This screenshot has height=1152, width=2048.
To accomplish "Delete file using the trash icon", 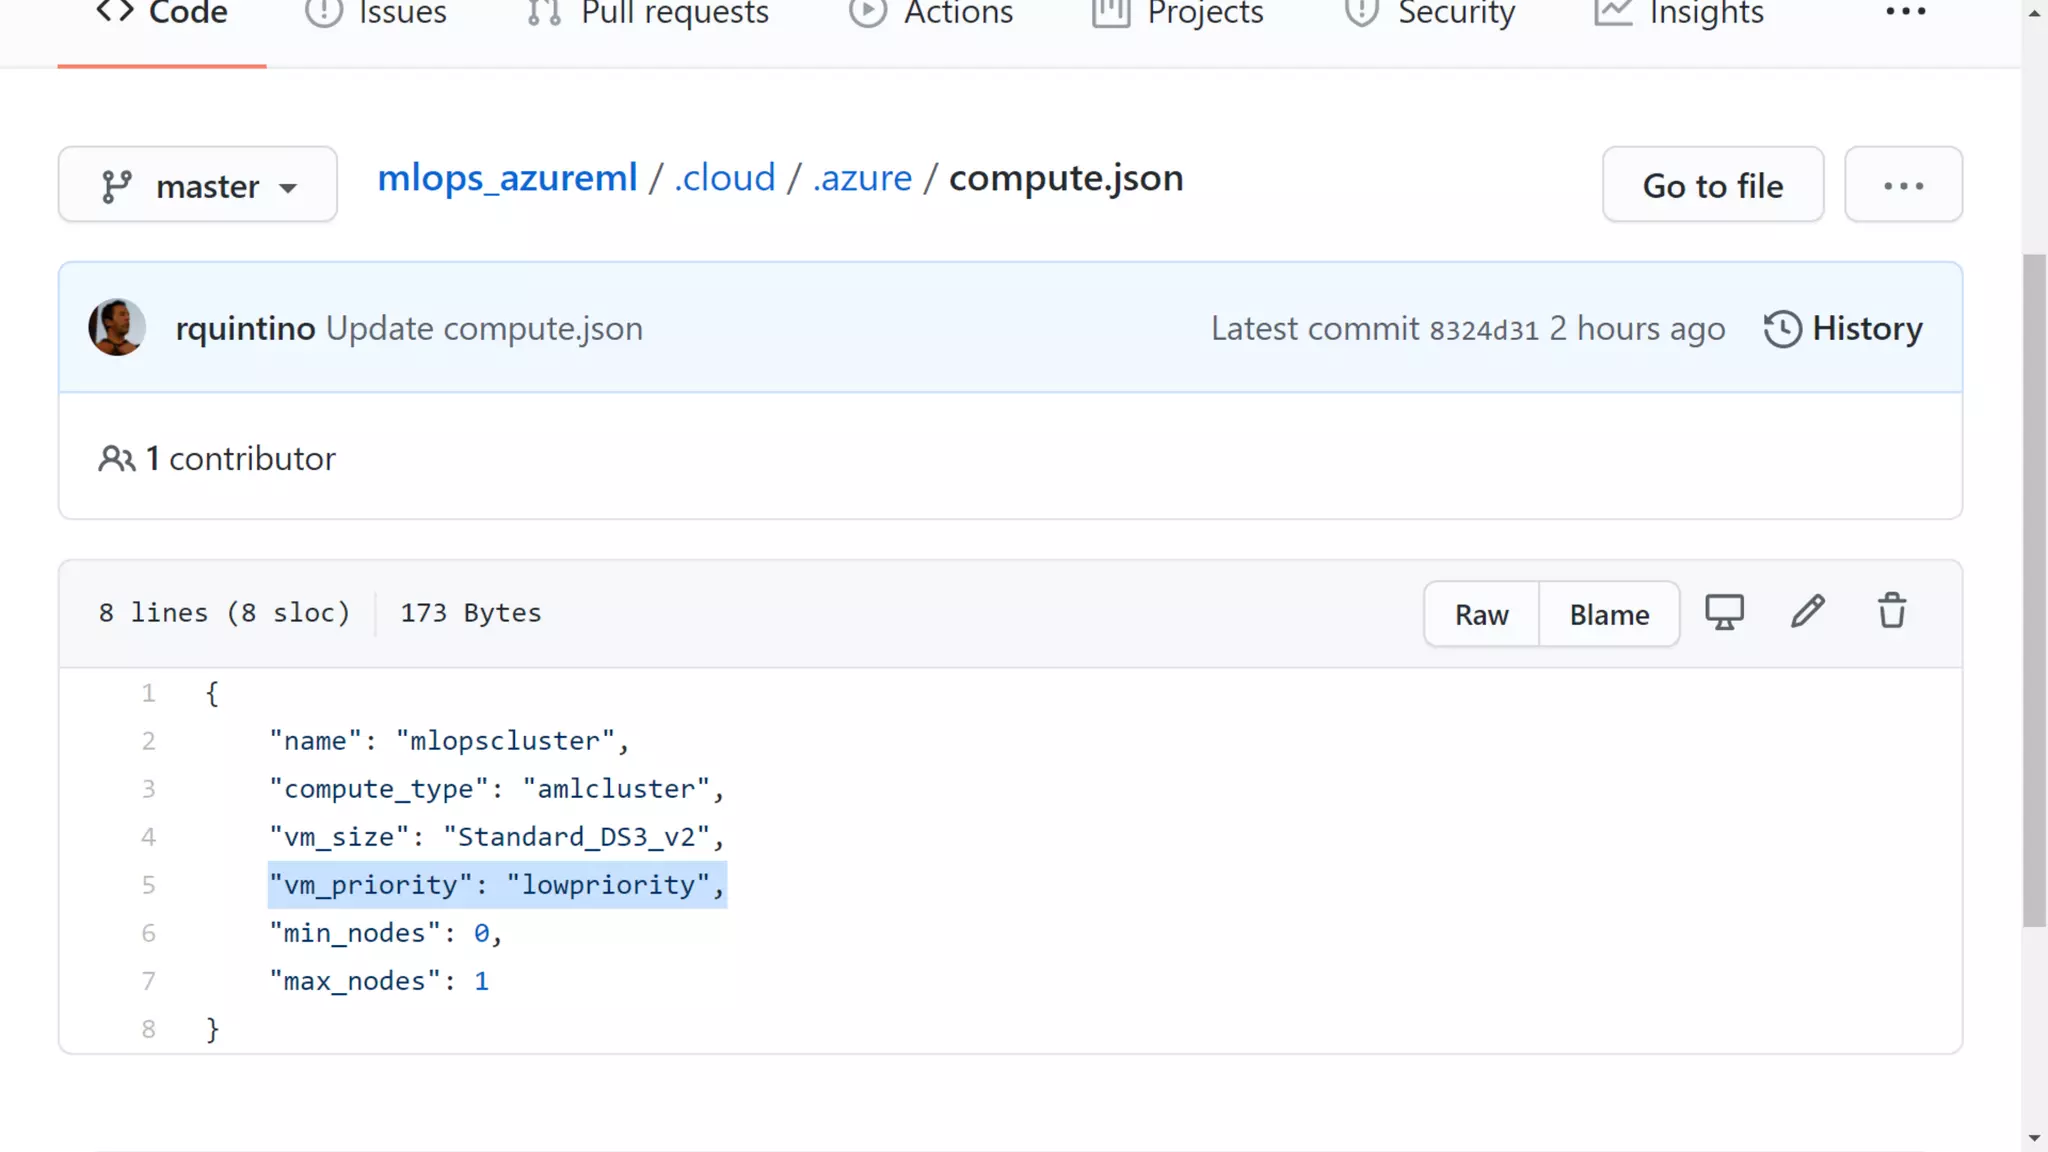I will [1891, 612].
